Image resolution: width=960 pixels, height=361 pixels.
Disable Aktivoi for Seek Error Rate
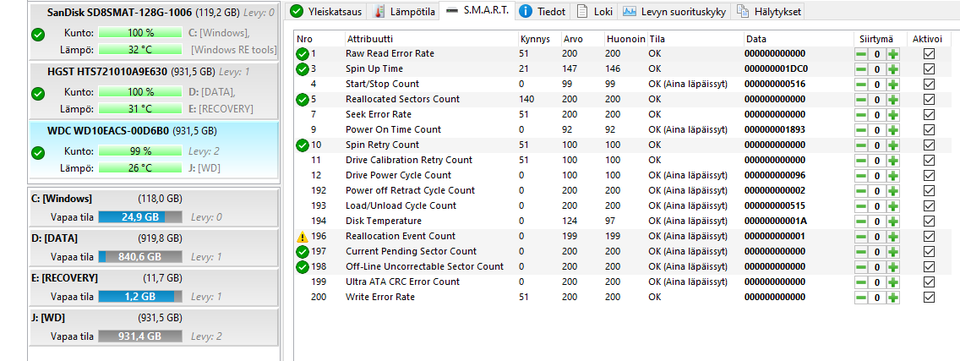point(929,115)
